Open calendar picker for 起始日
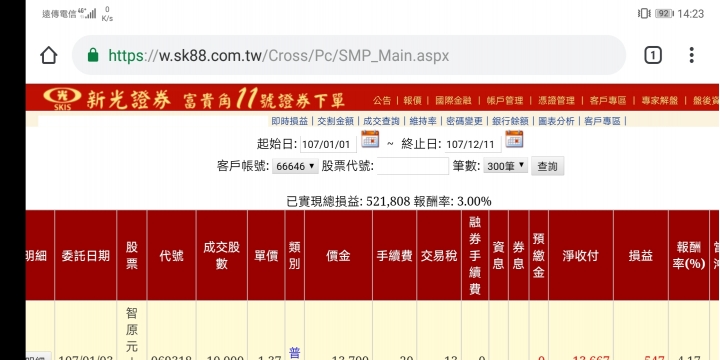This screenshot has width=720, height=360. click(370, 139)
